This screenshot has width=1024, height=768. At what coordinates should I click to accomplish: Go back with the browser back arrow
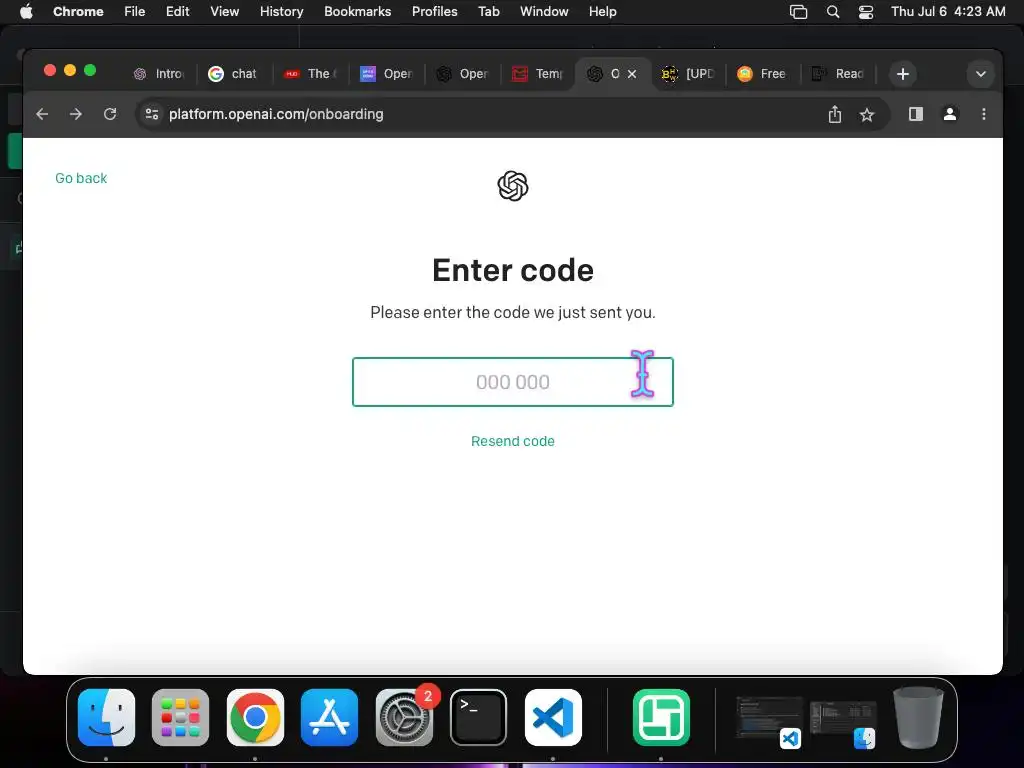(42, 114)
